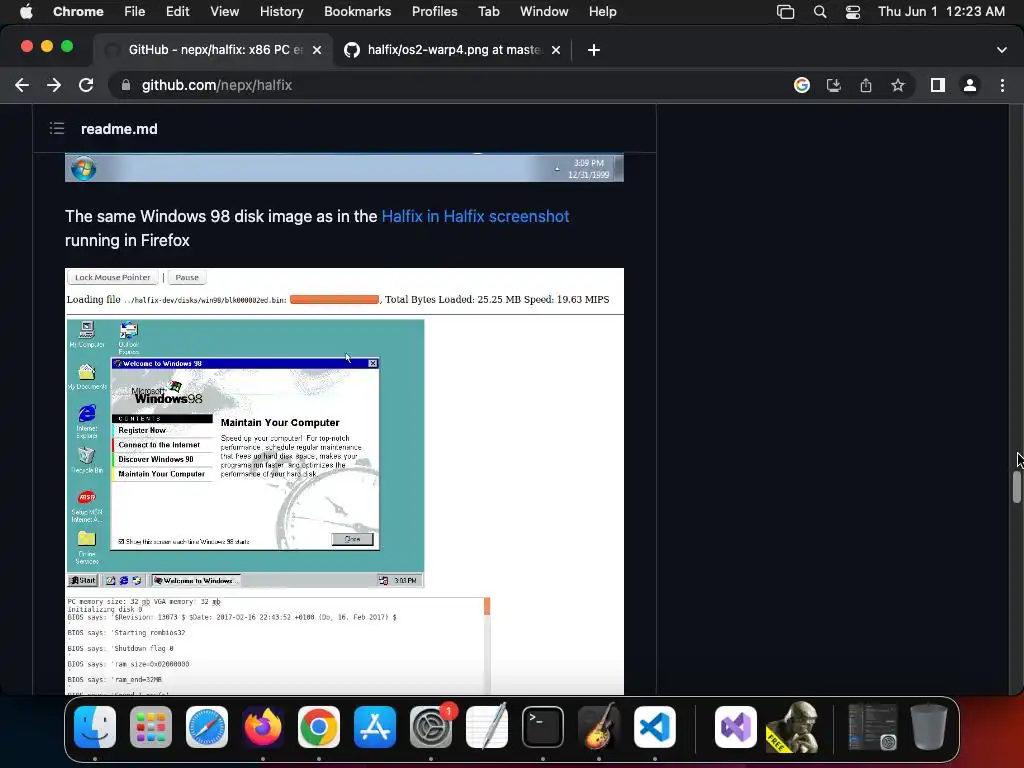Open Google account icon in address bar
This screenshot has width=1024, height=768.
[x=802, y=86]
